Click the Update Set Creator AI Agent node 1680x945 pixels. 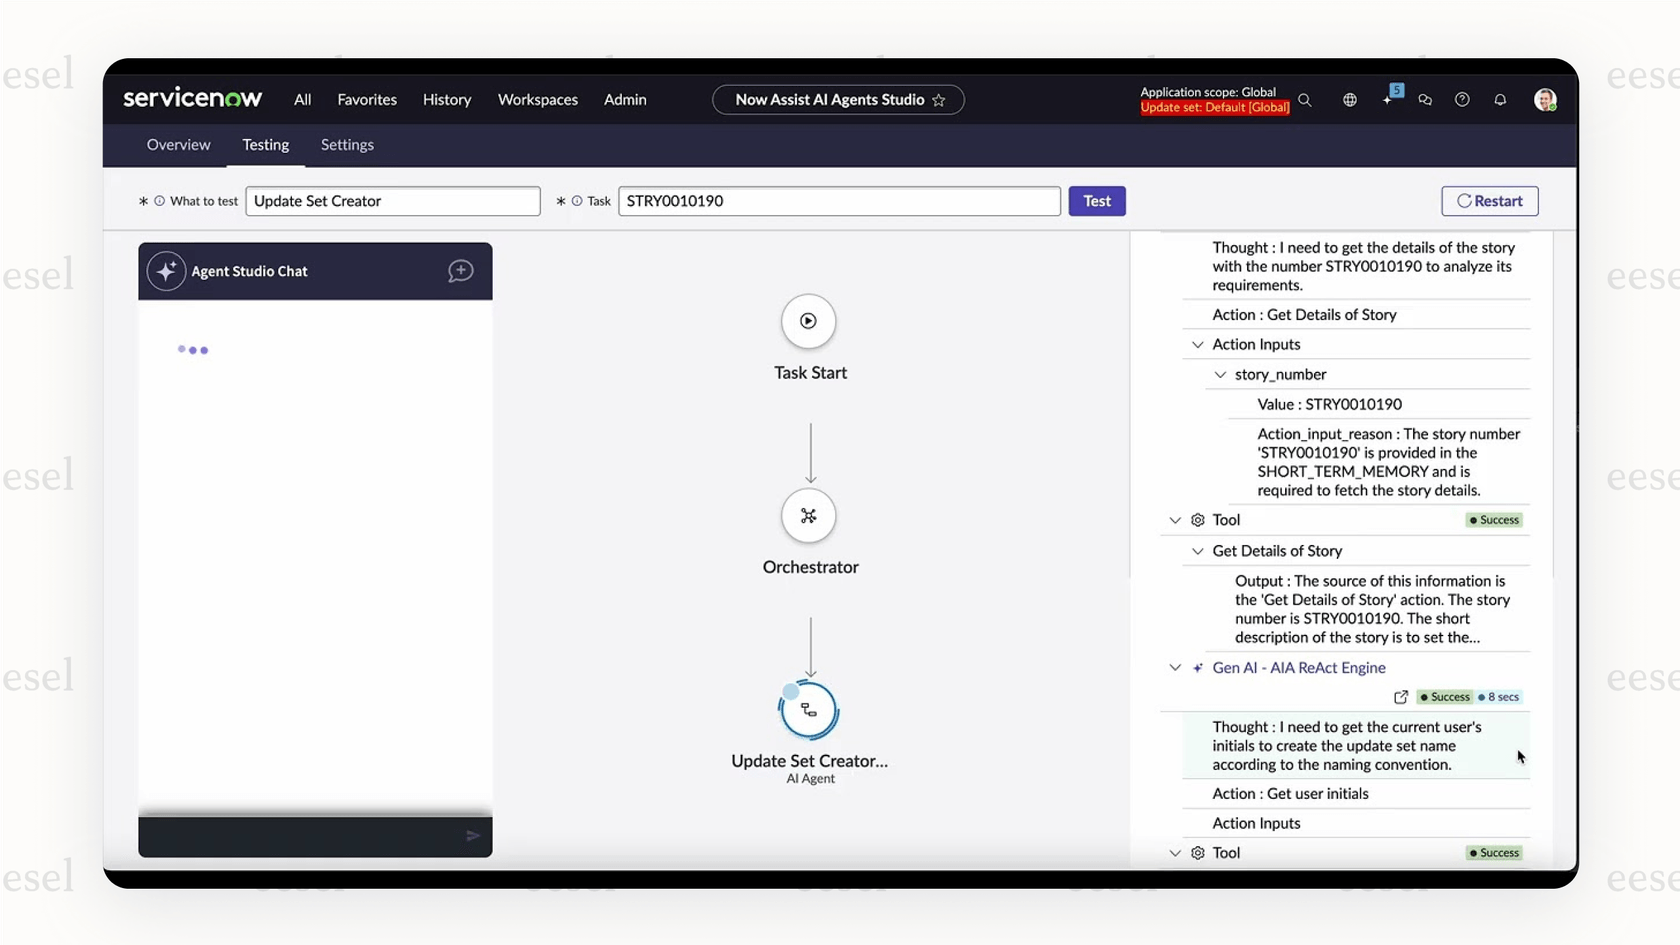[x=808, y=710]
